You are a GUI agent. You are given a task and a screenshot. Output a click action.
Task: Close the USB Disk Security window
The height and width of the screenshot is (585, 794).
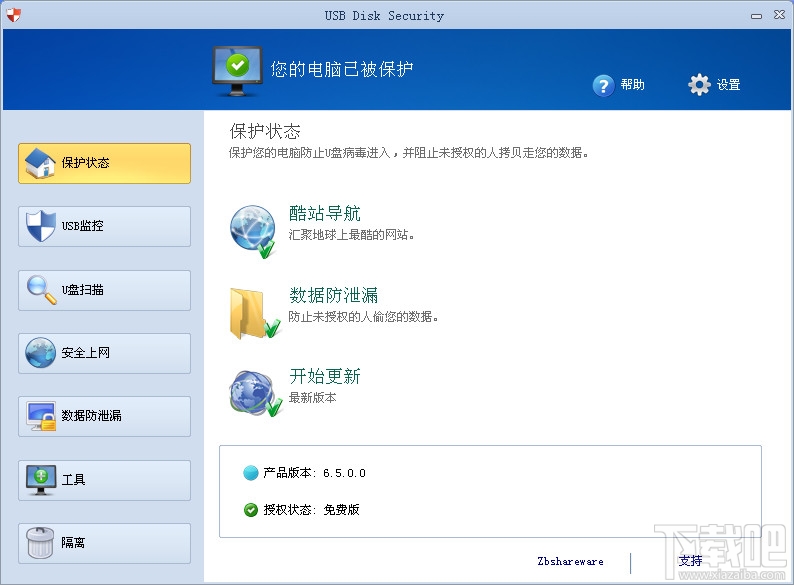pos(779,15)
